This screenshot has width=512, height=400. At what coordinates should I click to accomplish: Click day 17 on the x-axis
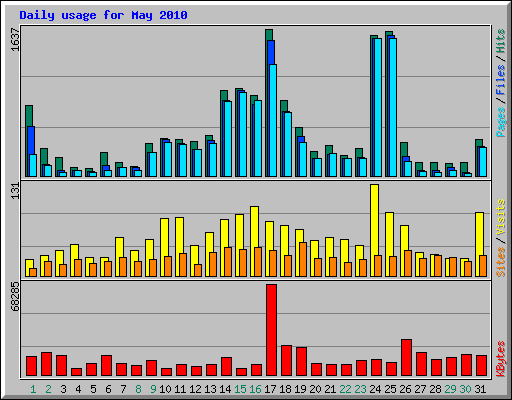(270, 389)
